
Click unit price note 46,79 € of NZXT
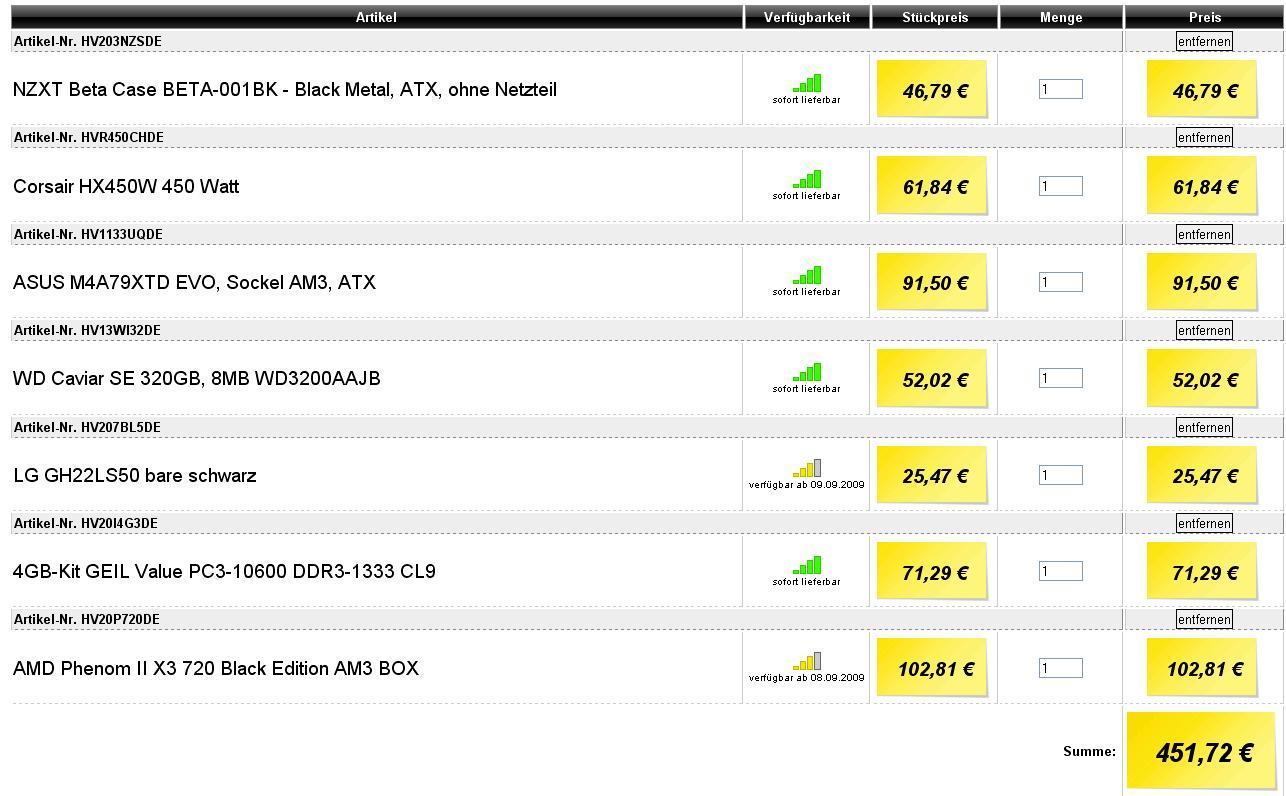click(x=932, y=90)
